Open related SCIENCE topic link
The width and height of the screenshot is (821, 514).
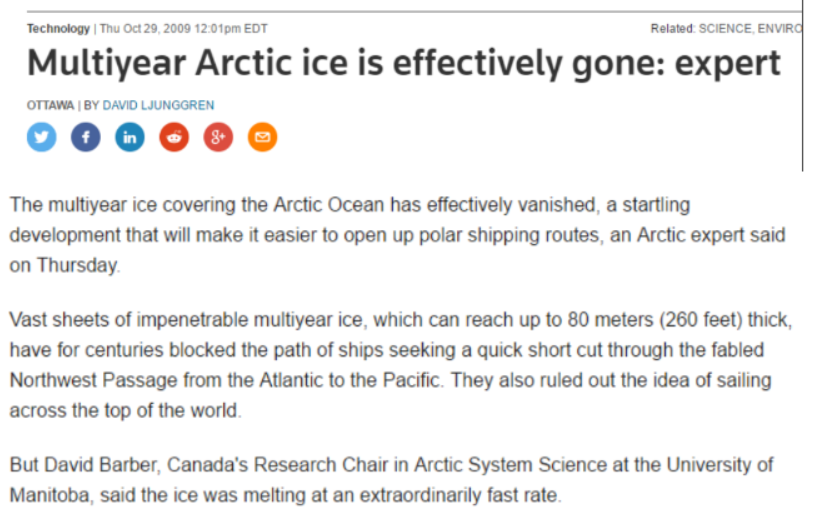pyautogui.click(x=725, y=28)
